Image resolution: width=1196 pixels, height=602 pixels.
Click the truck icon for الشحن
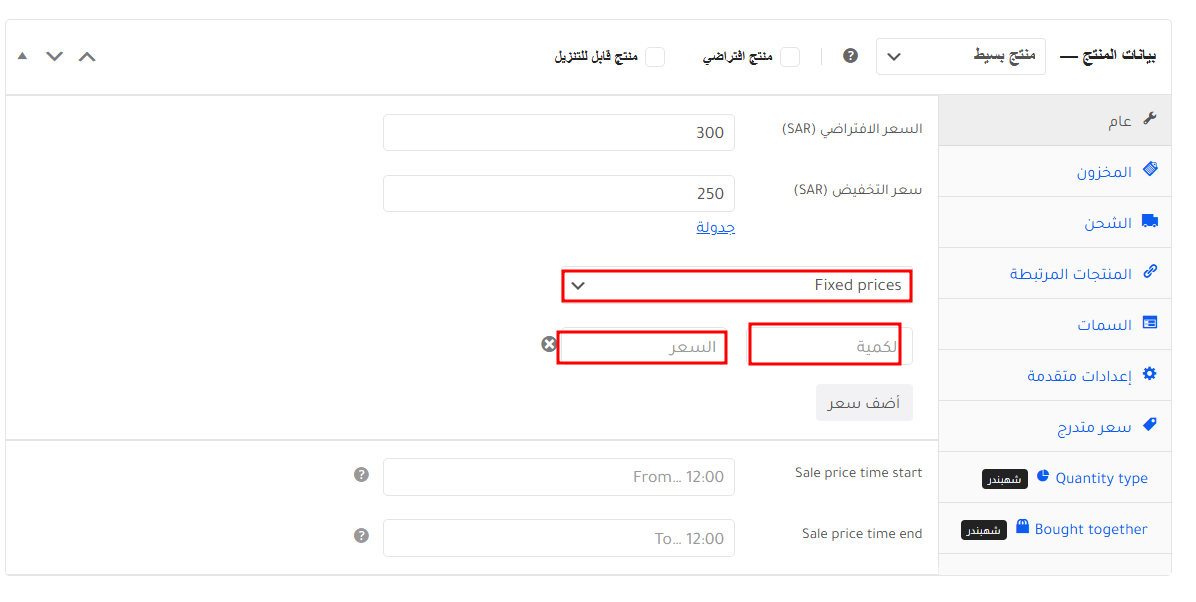point(1149,222)
